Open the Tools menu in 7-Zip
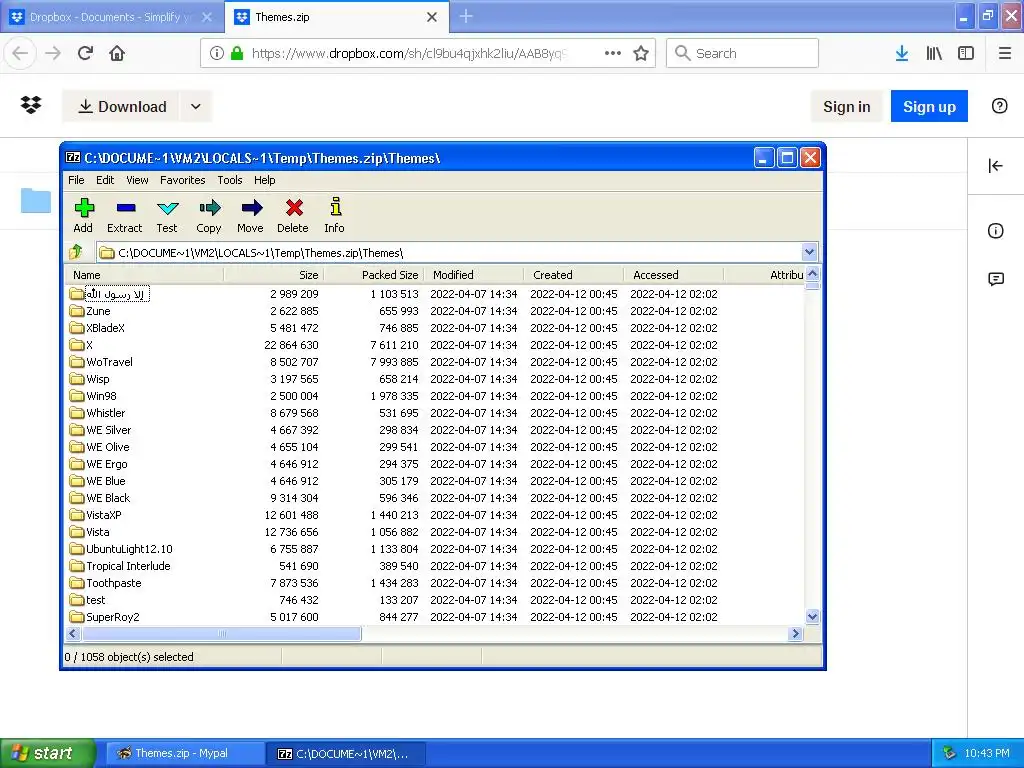Image resolution: width=1024 pixels, height=768 pixels. [230, 180]
